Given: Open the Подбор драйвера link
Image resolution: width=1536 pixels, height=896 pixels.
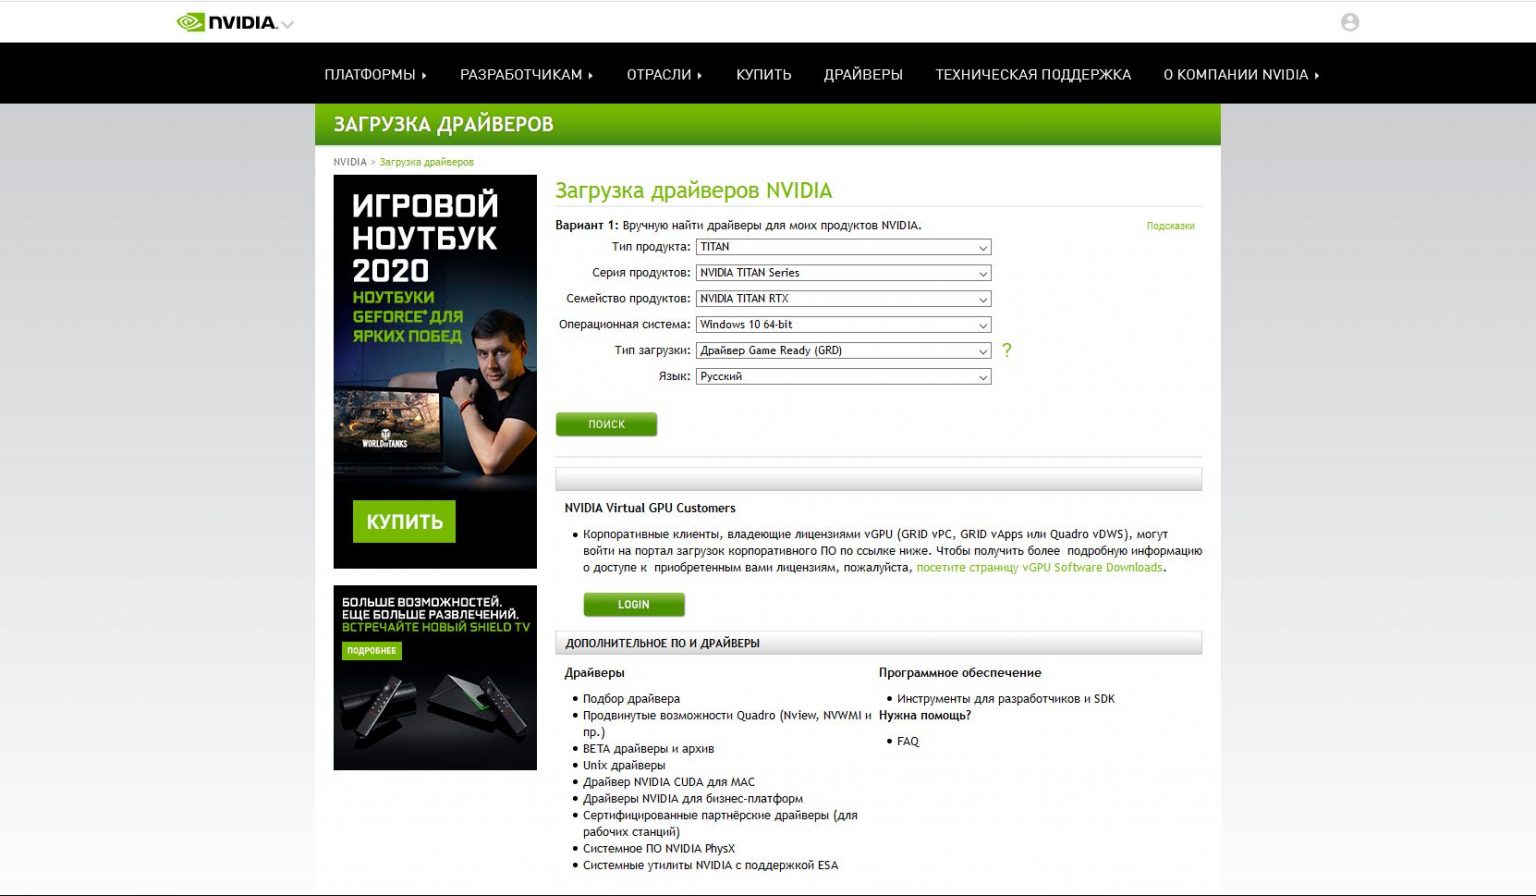Looking at the screenshot, I should point(631,699).
